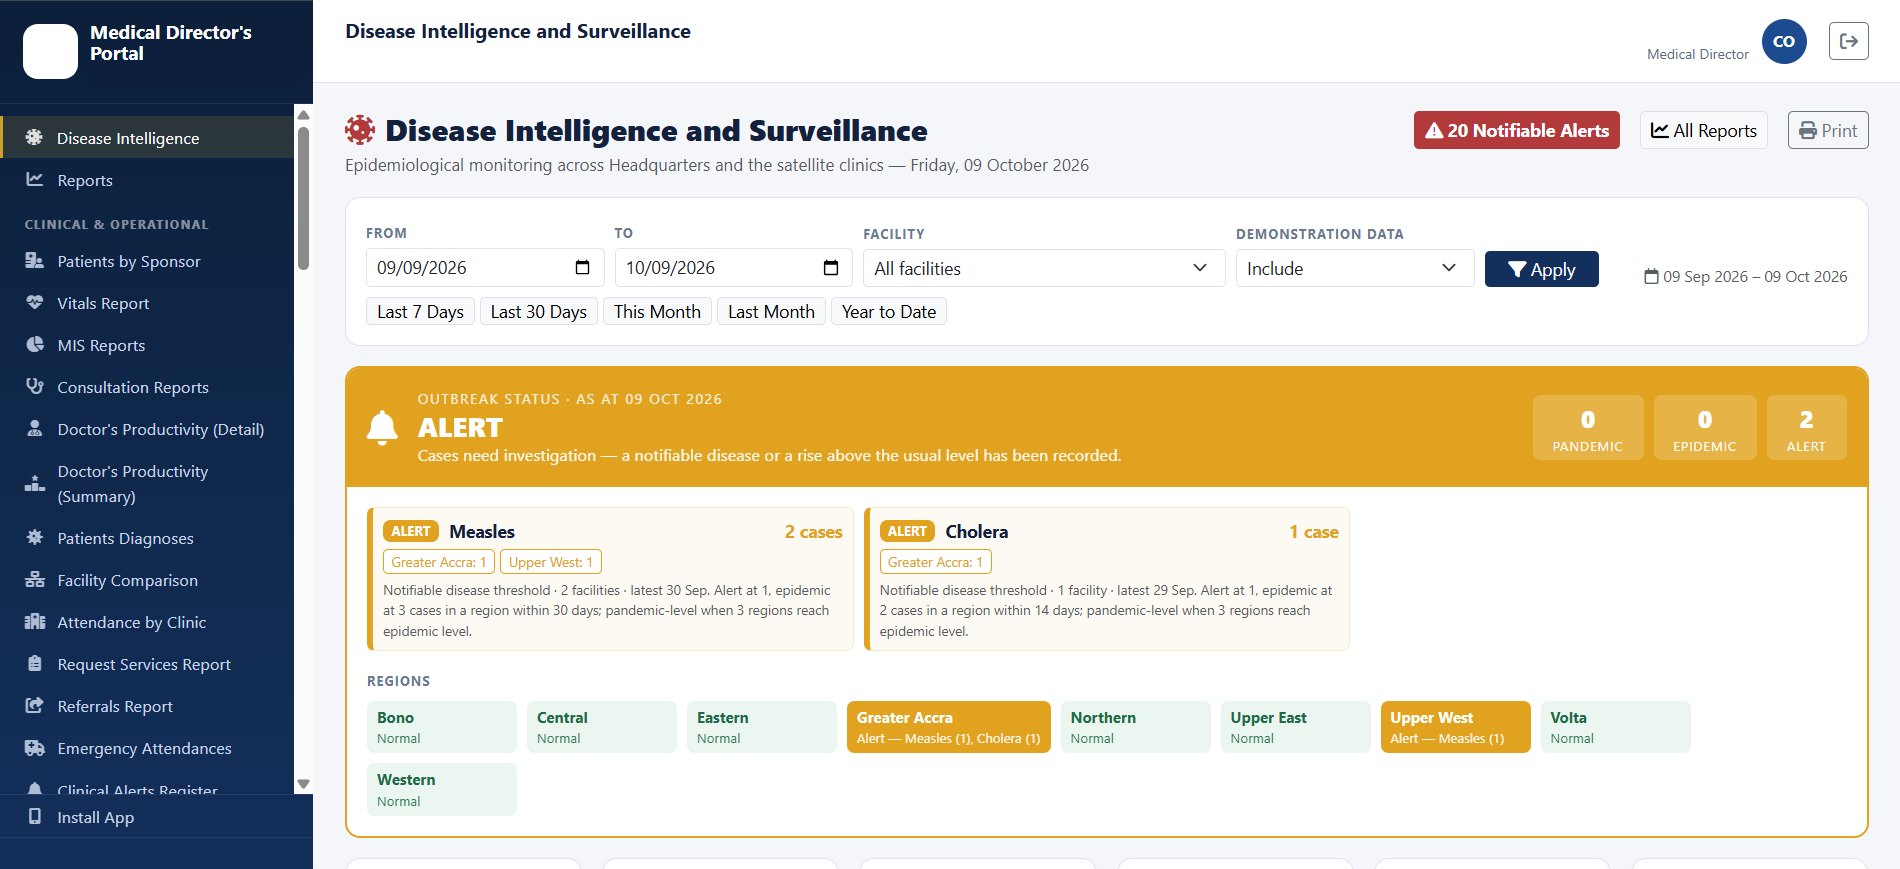The image size is (1900, 869).
Task: Click the Consultation Reports stethoscope icon
Action: tap(34, 386)
